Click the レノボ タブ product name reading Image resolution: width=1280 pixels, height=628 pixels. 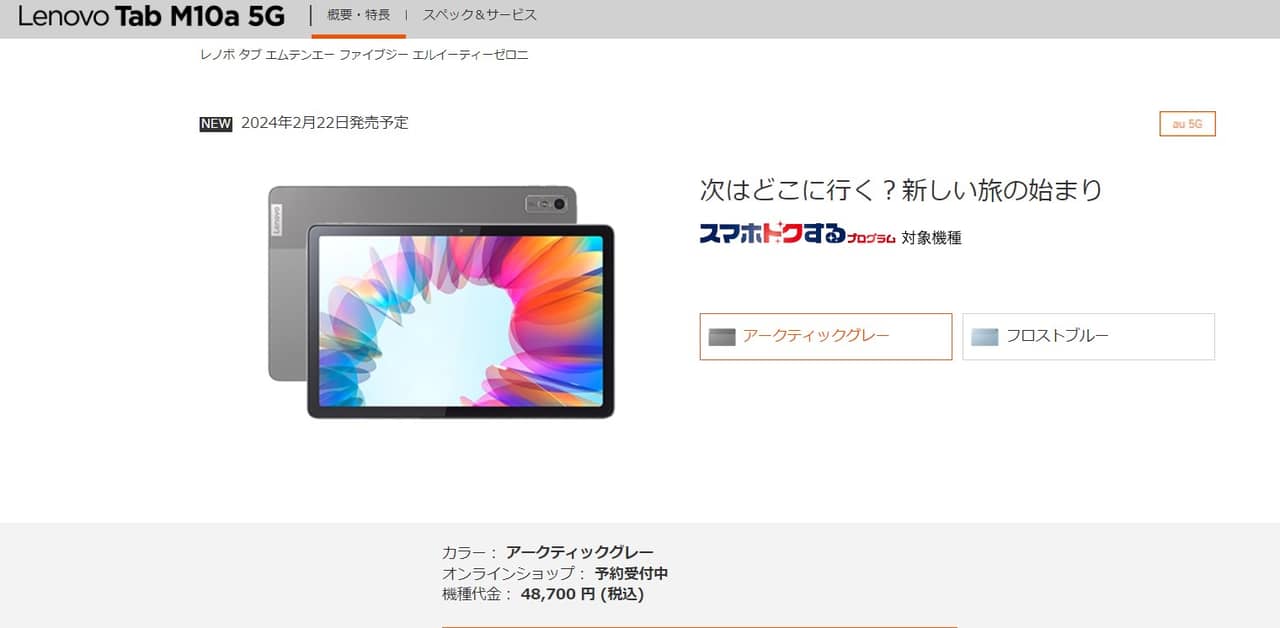click(x=364, y=55)
